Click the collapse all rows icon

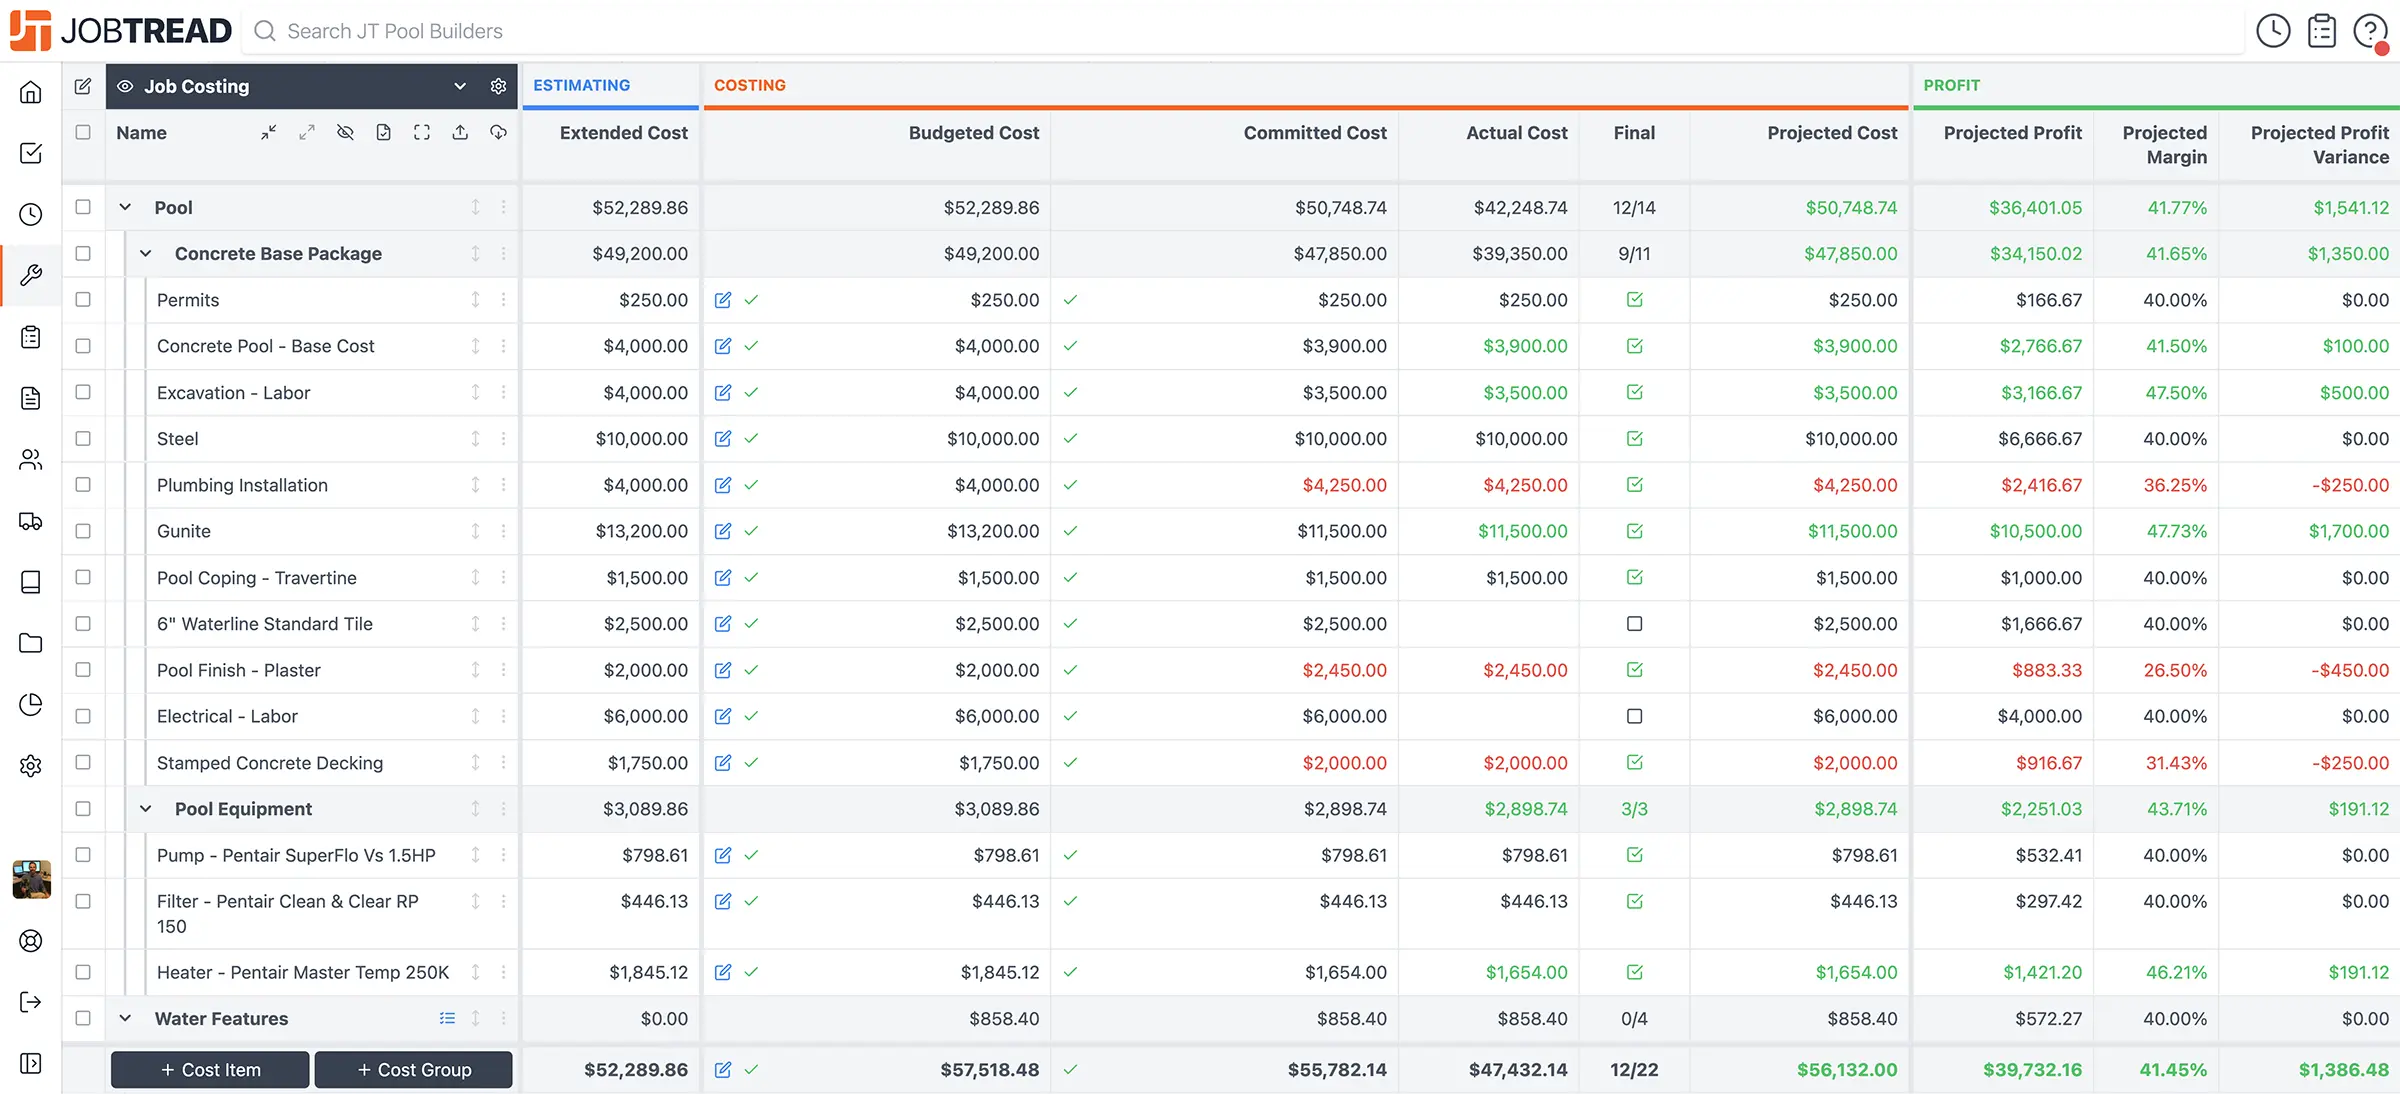pos(269,132)
